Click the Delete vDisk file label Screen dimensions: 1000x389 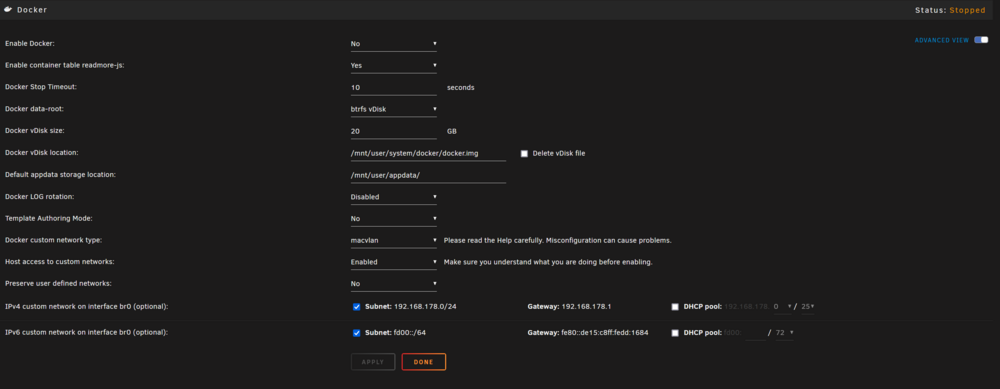pos(559,154)
